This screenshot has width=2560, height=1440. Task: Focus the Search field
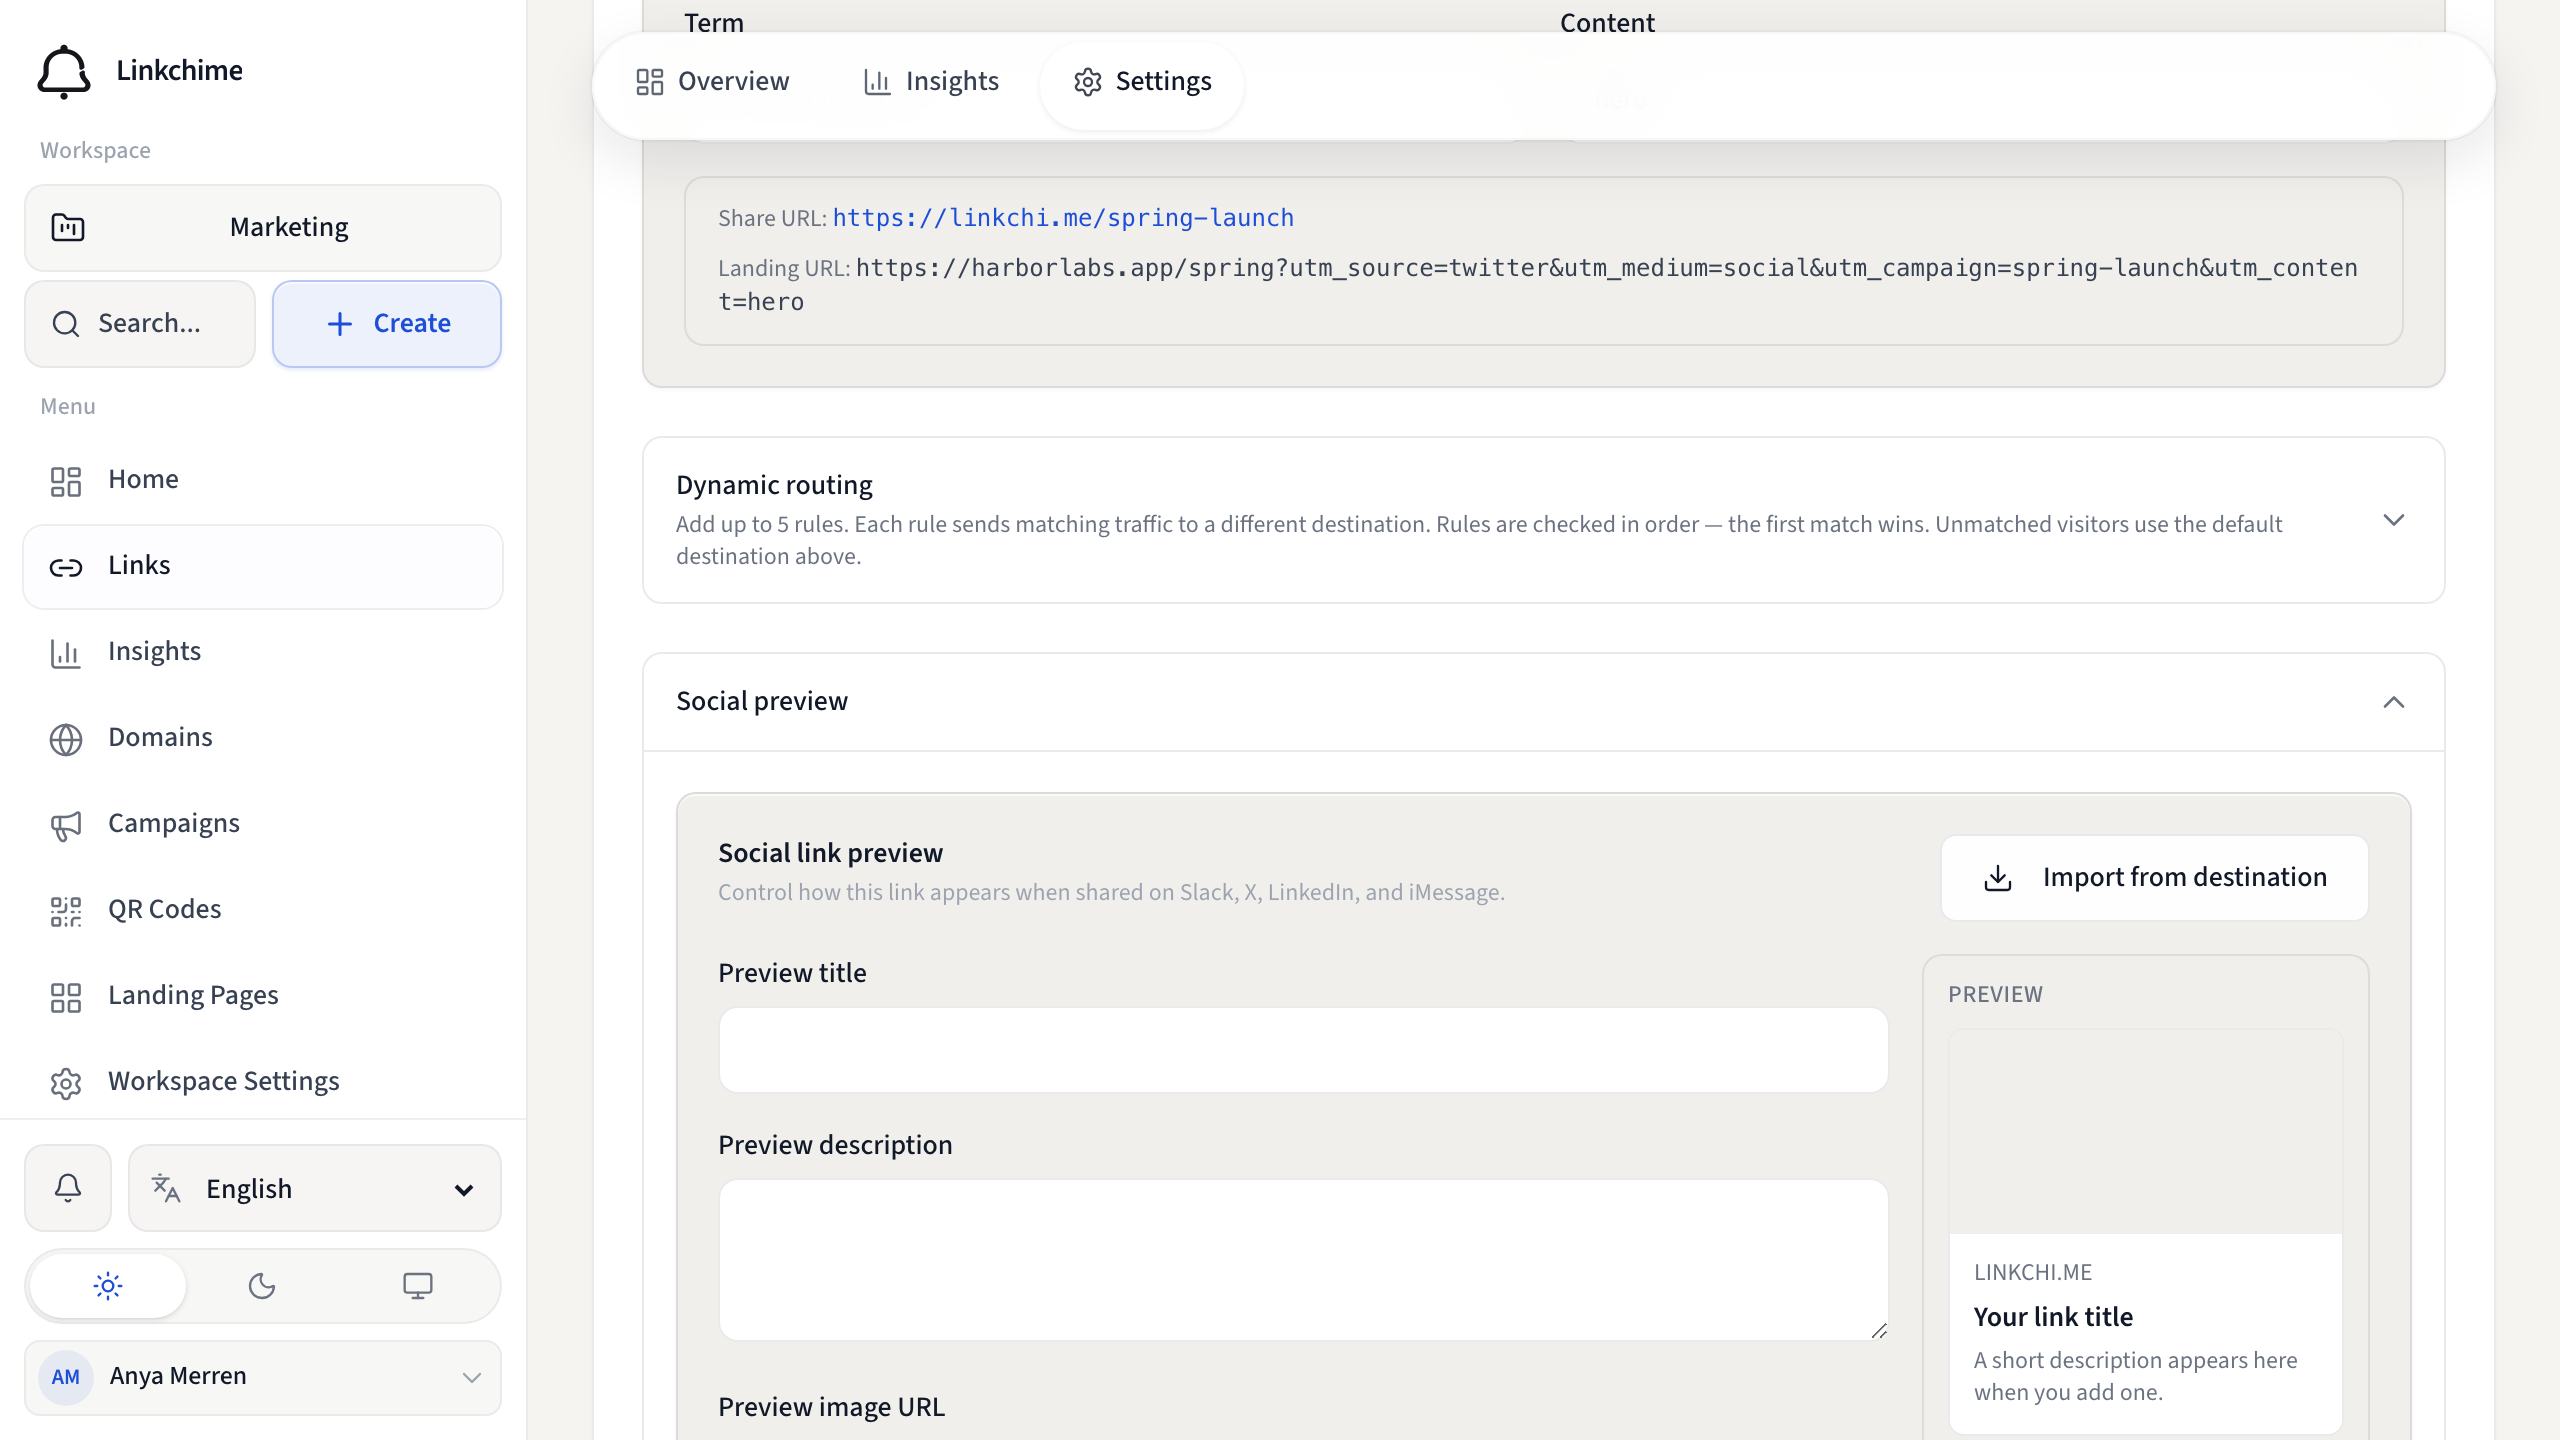coord(140,324)
